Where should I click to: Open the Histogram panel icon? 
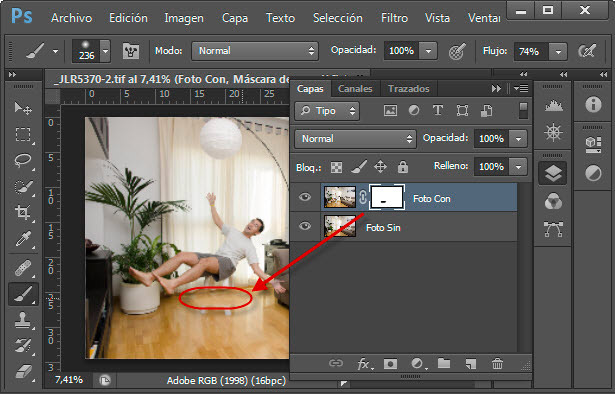tap(553, 105)
